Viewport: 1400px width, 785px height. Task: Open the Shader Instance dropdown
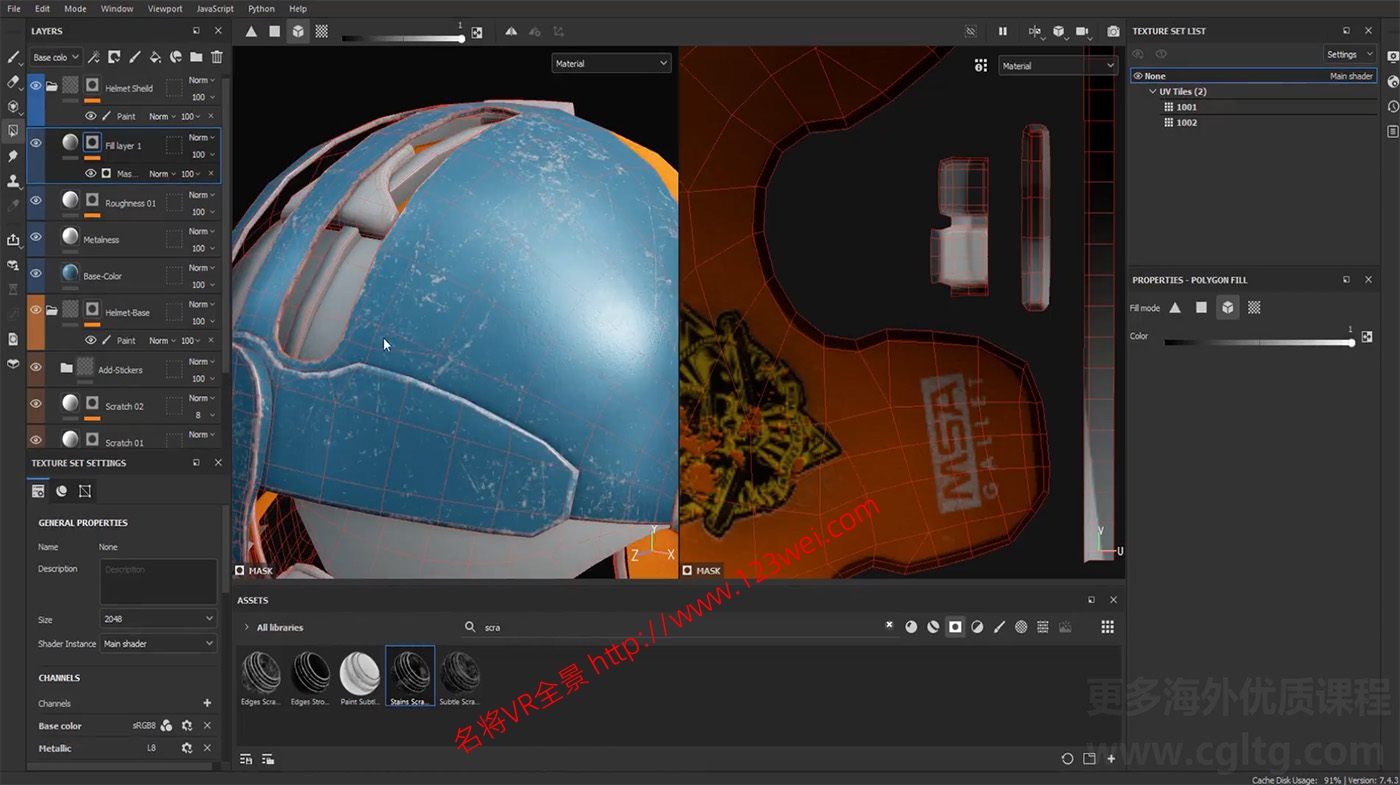157,644
